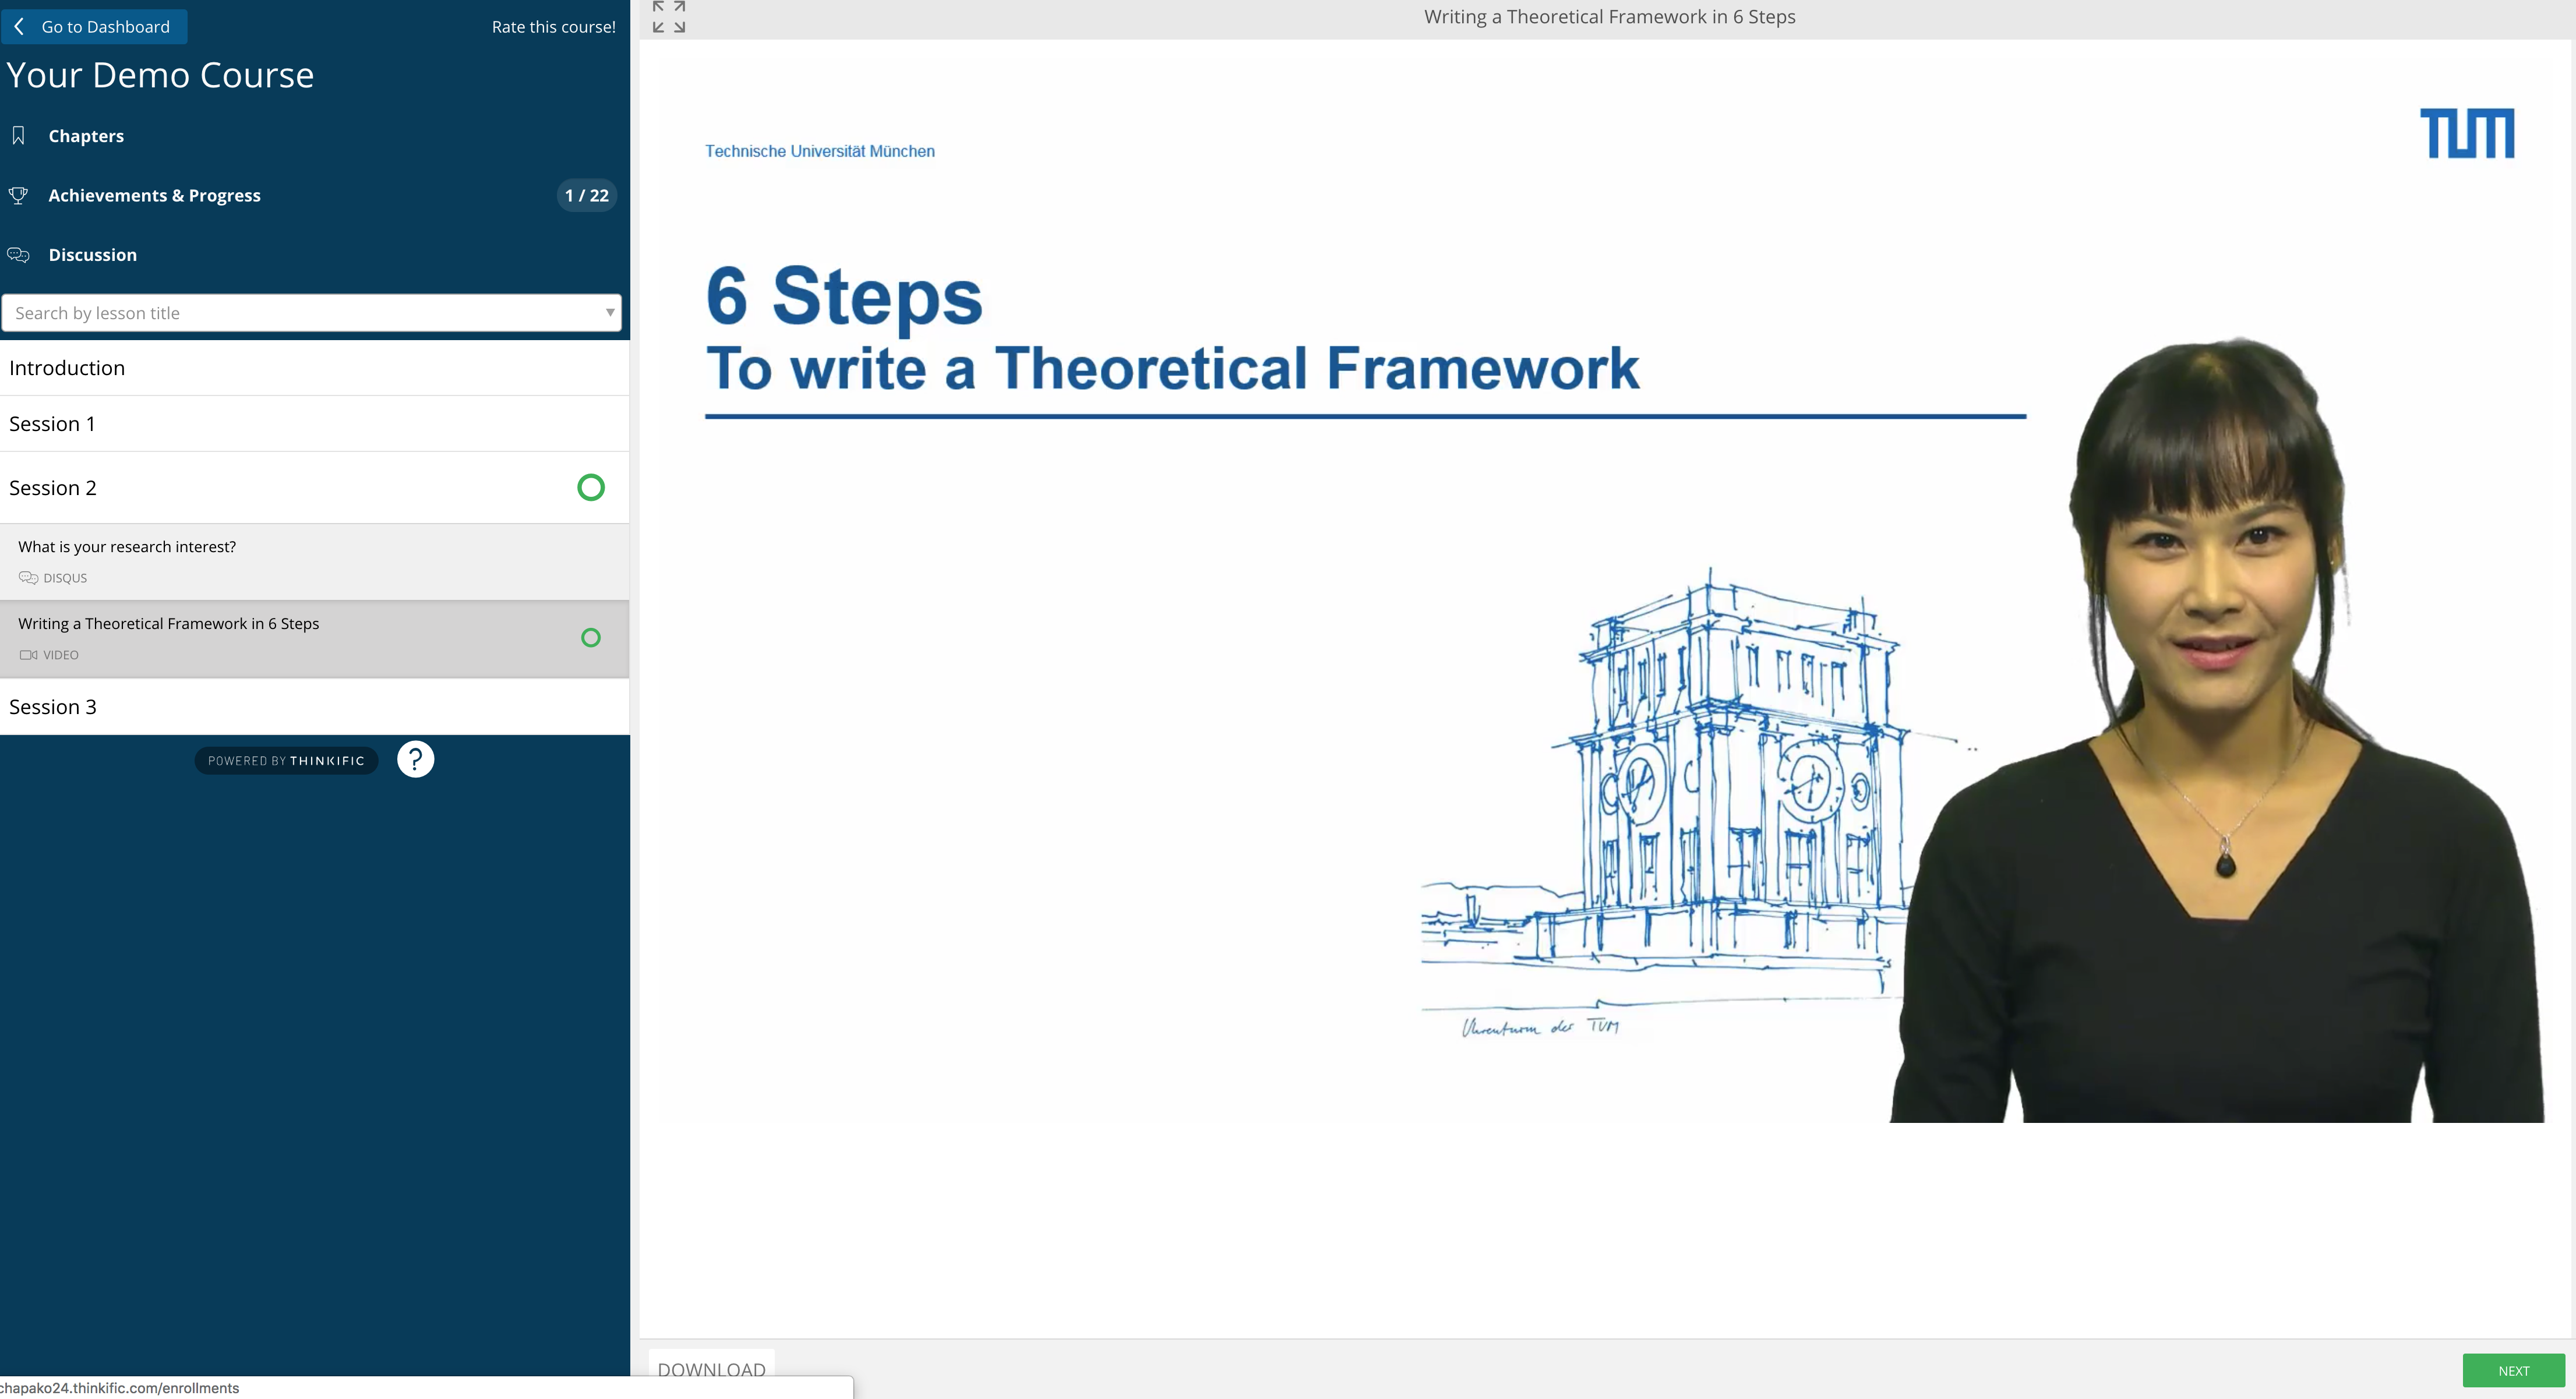This screenshot has width=2576, height=1399.
Task: Click Rate this course link
Action: [x=553, y=27]
